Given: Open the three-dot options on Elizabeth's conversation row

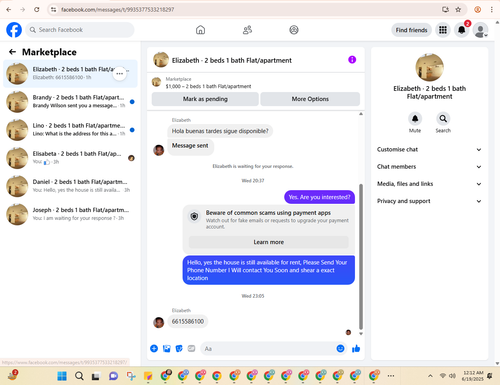Looking at the screenshot, I should (x=120, y=74).
